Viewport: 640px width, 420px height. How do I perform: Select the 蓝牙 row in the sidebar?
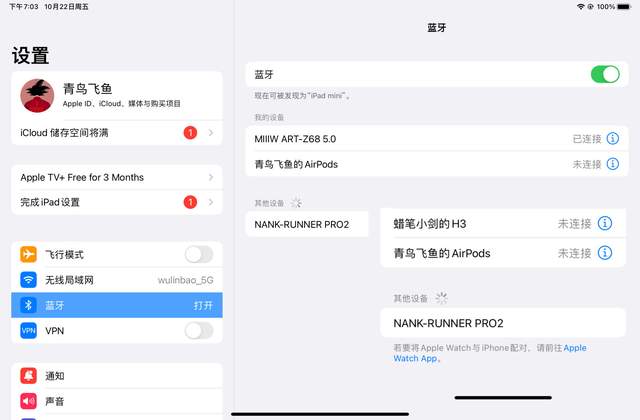[117, 305]
